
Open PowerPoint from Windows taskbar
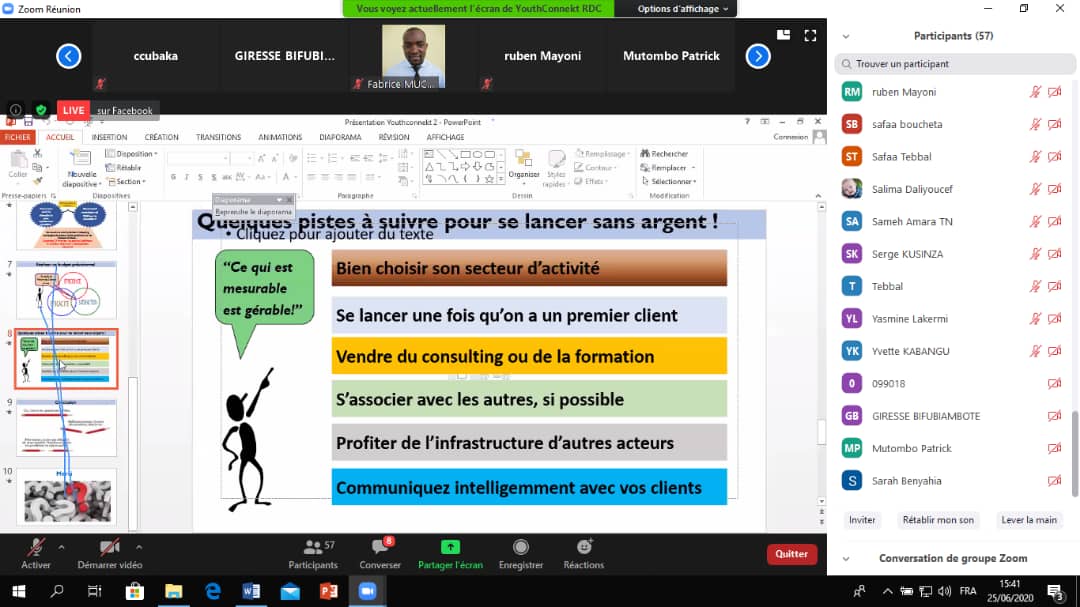(x=329, y=591)
